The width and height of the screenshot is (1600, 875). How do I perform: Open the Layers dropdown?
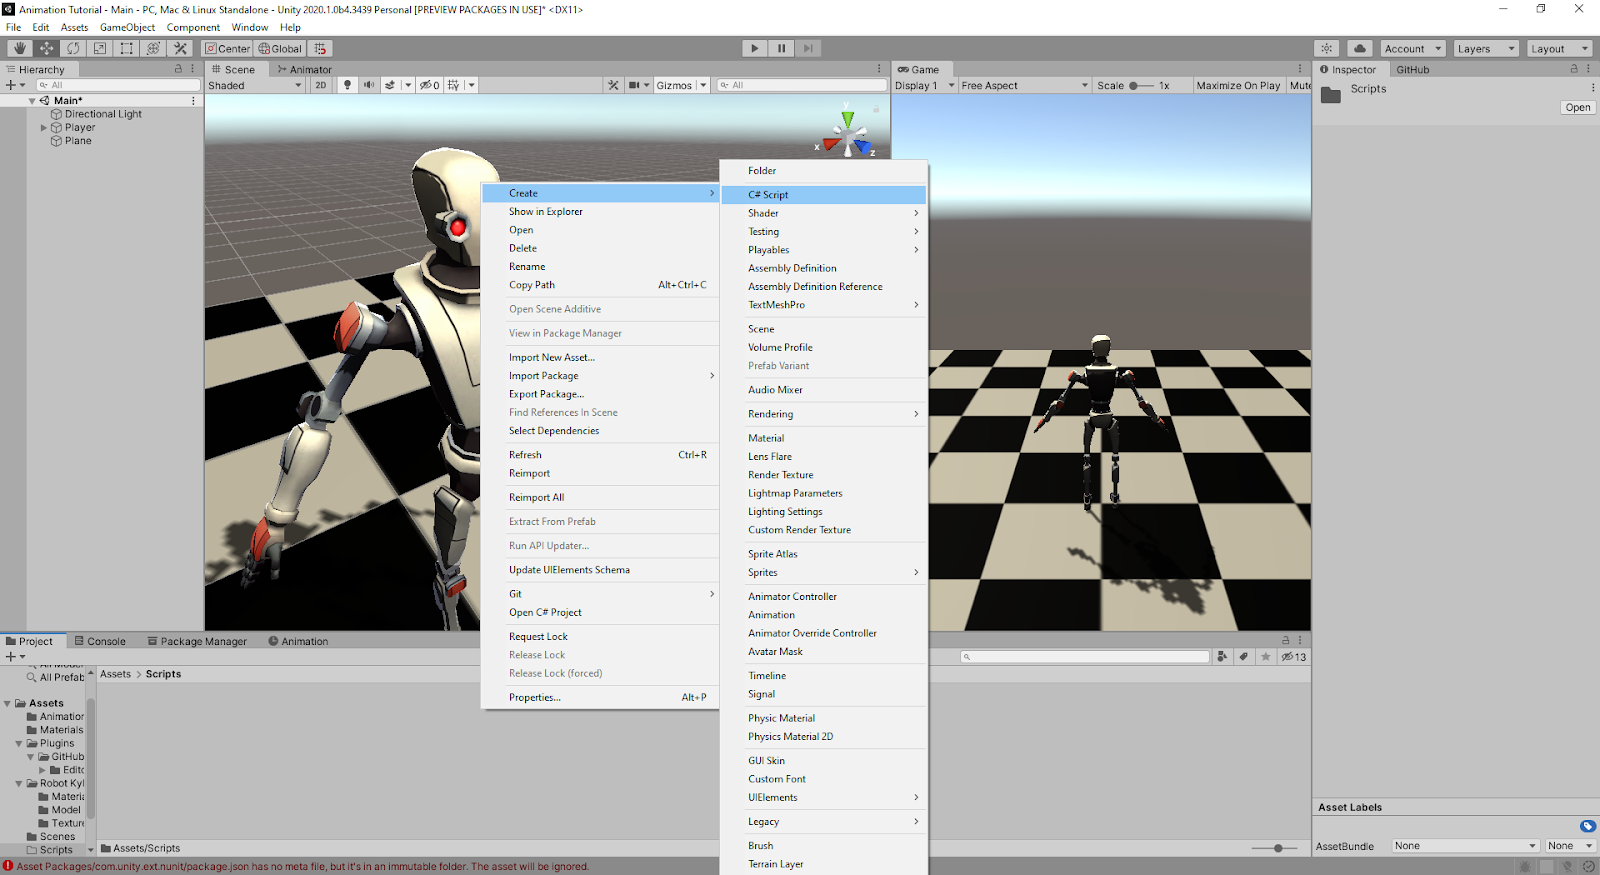click(1484, 49)
